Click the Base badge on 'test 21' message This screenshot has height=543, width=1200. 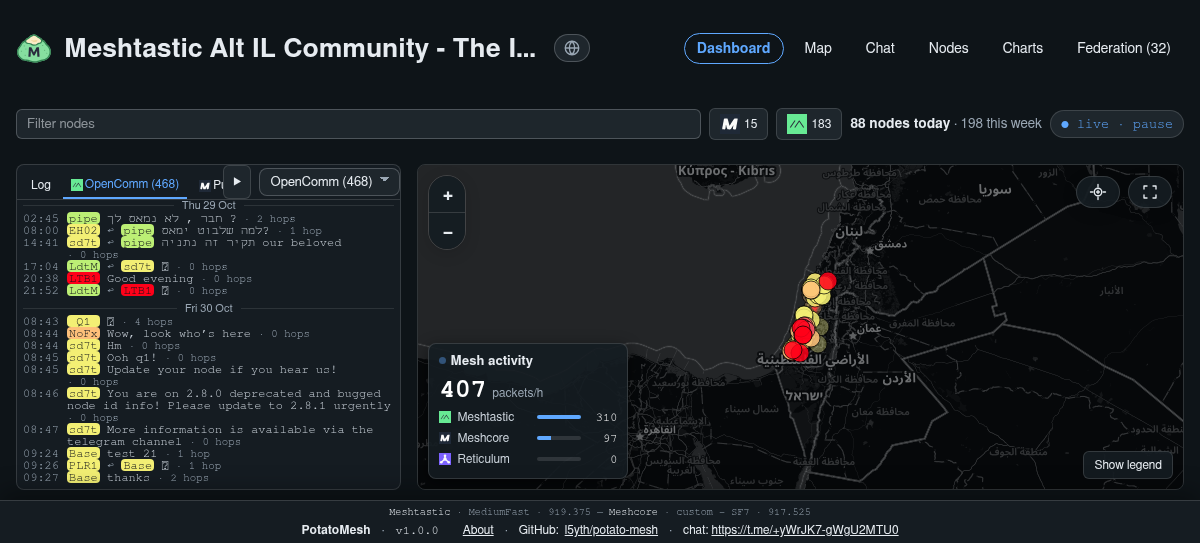tap(83, 453)
